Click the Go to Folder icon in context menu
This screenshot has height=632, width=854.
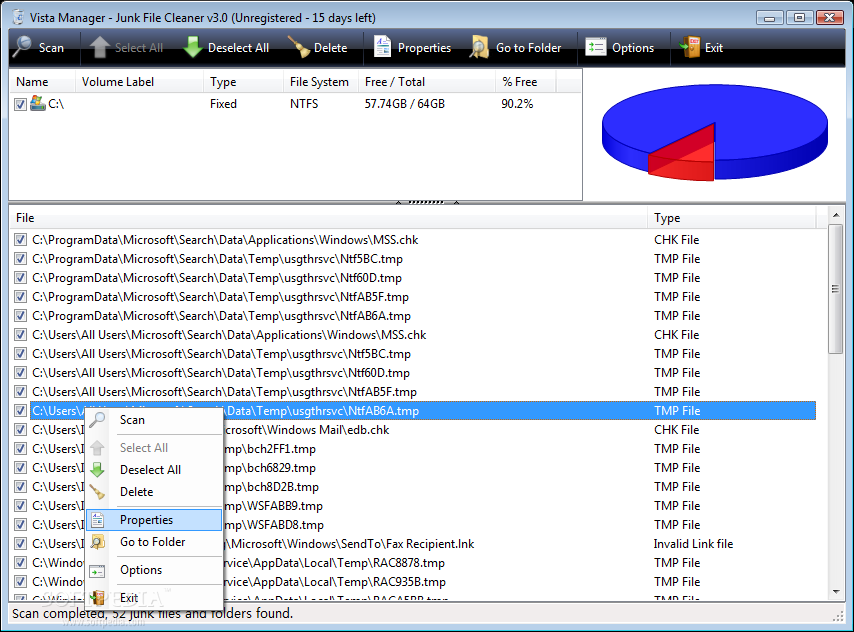(x=97, y=542)
